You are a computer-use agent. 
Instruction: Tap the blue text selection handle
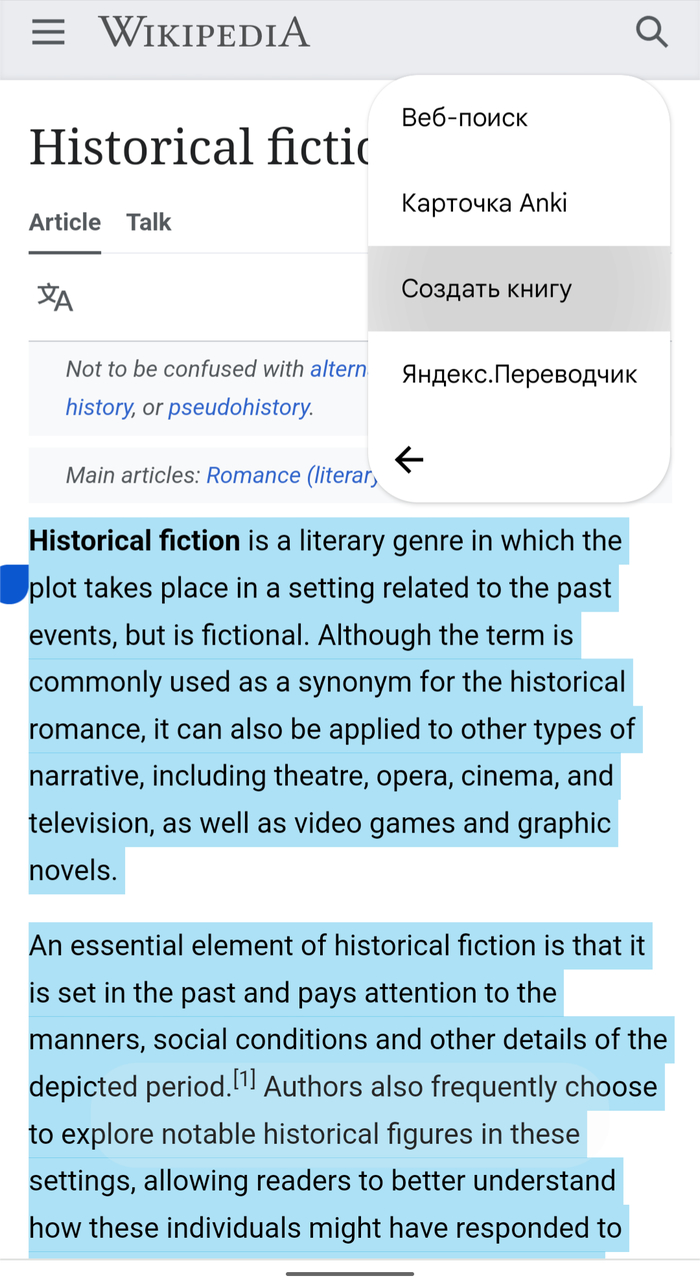(x=13, y=584)
